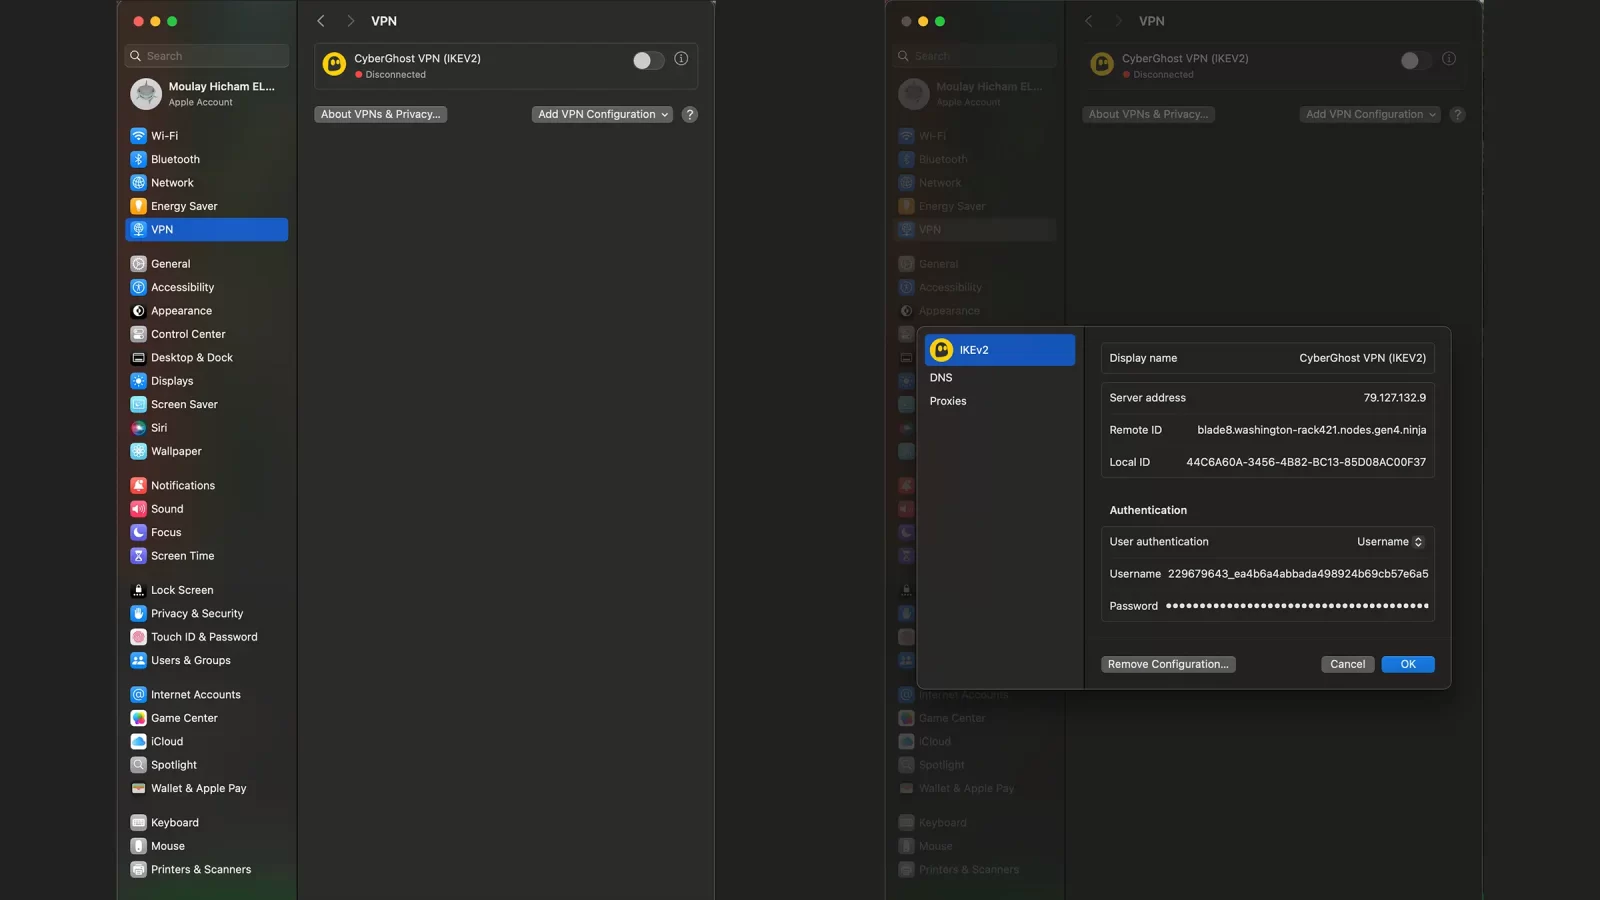Viewport: 1600px width, 900px height.
Task: Open iCloud settings in sidebar
Action: [206, 741]
